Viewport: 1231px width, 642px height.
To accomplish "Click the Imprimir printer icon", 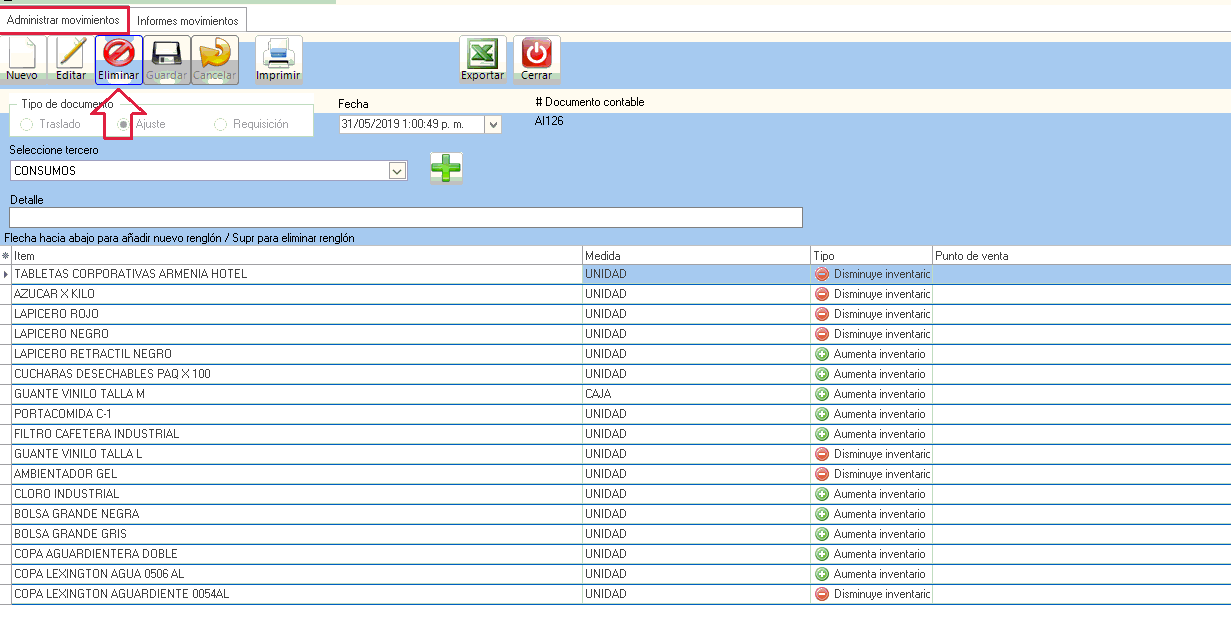I will (x=278, y=59).
